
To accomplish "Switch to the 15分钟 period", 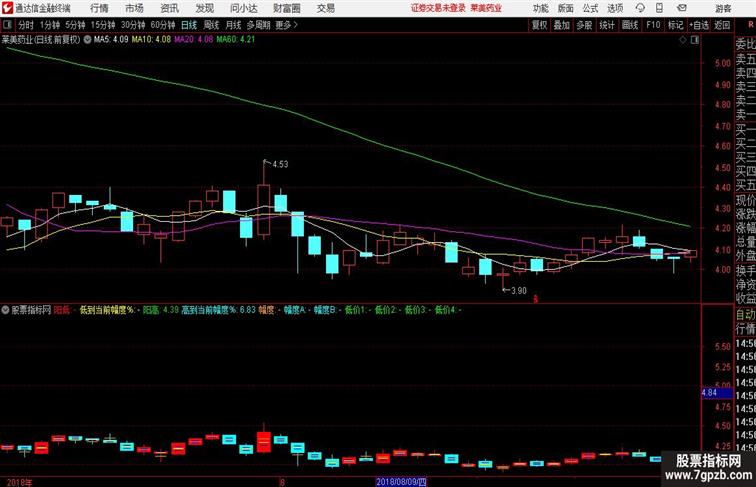I will (x=103, y=25).
